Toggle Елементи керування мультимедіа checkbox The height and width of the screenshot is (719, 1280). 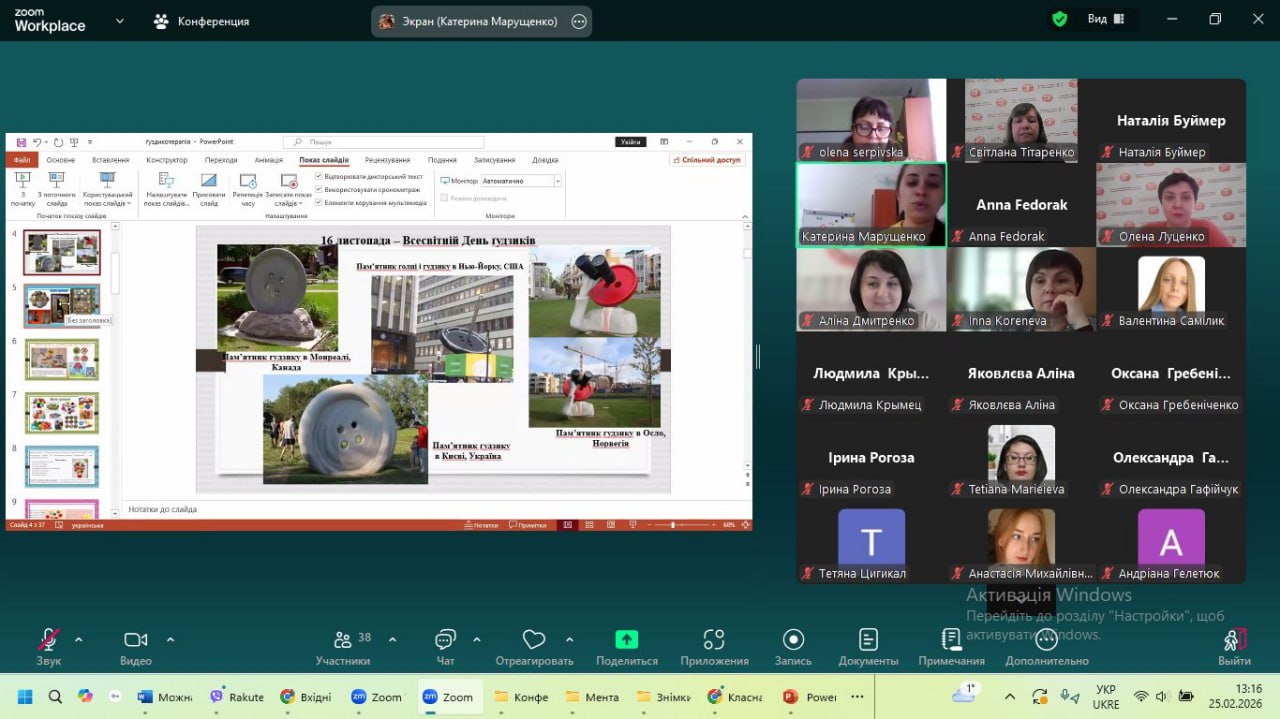319,202
